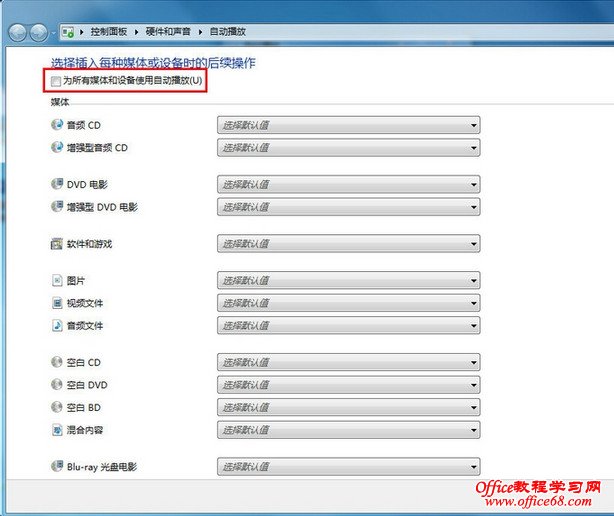Go back with the Back arrow button
This screenshot has height=516, width=614.
pos(18,32)
